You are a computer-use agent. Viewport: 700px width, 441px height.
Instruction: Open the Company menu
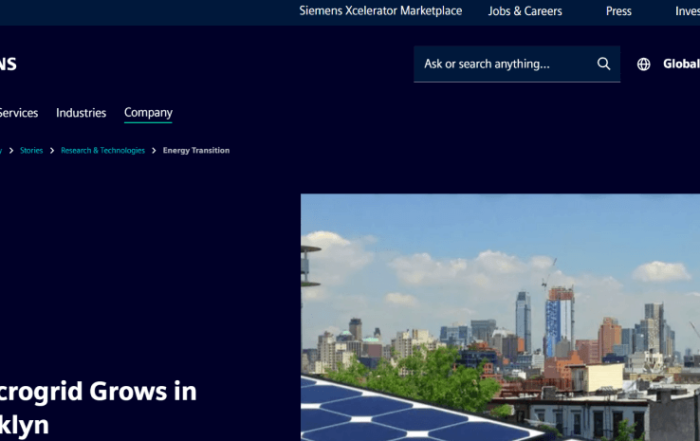click(x=148, y=113)
